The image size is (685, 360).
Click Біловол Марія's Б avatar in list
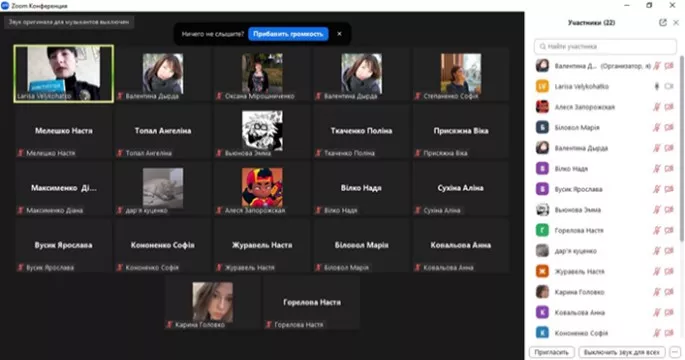tap(542, 128)
